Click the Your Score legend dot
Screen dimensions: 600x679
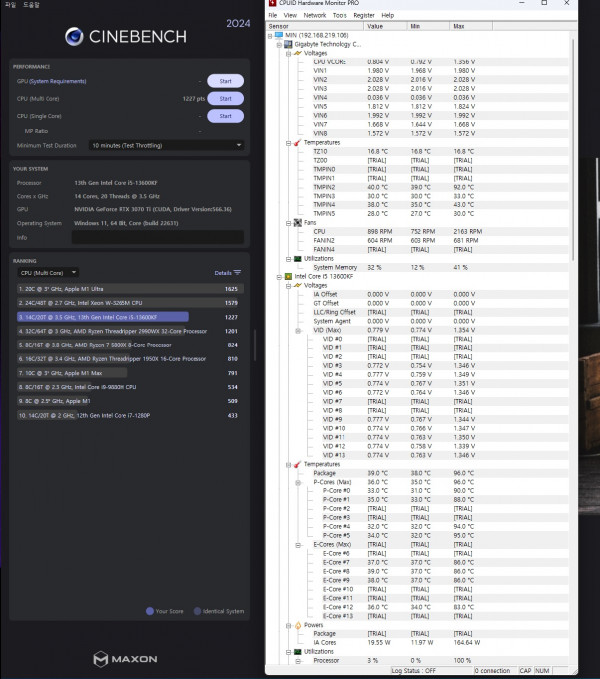pos(150,611)
